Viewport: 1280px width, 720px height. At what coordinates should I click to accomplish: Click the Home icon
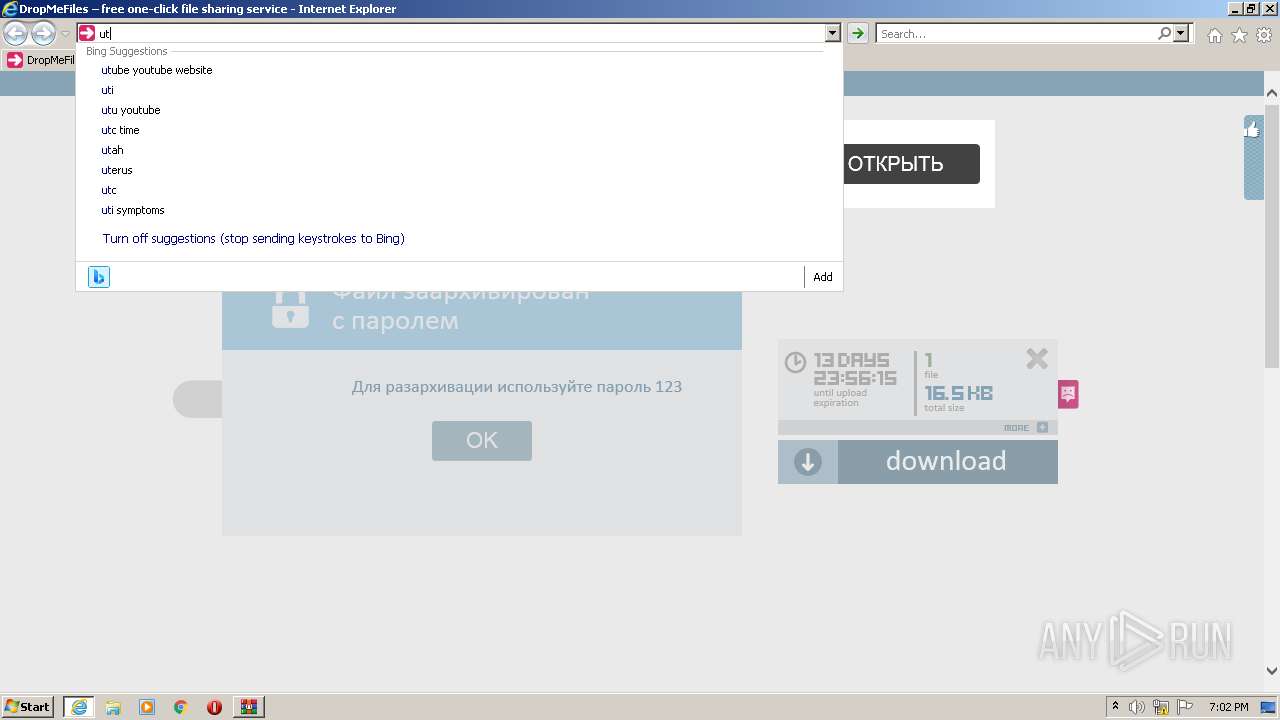click(1214, 35)
